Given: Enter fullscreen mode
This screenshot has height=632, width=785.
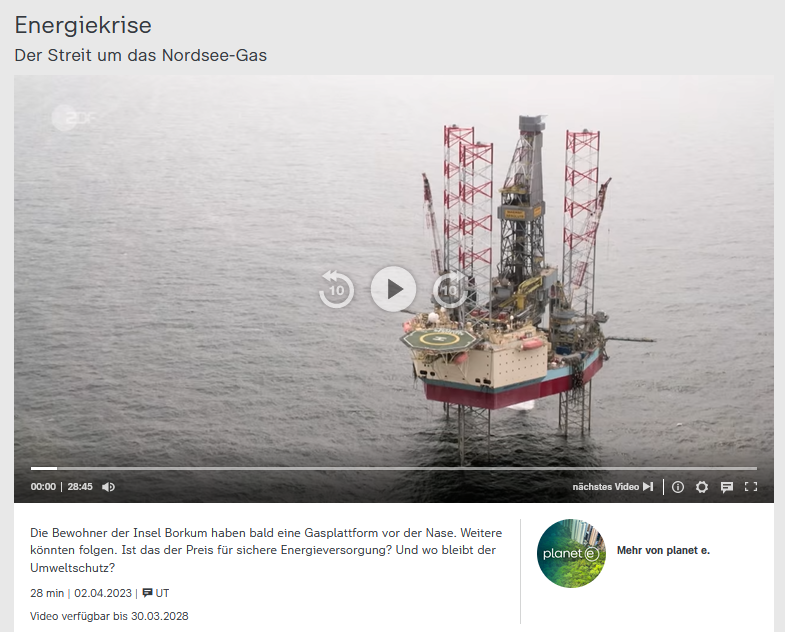Looking at the screenshot, I should pyautogui.click(x=751, y=487).
